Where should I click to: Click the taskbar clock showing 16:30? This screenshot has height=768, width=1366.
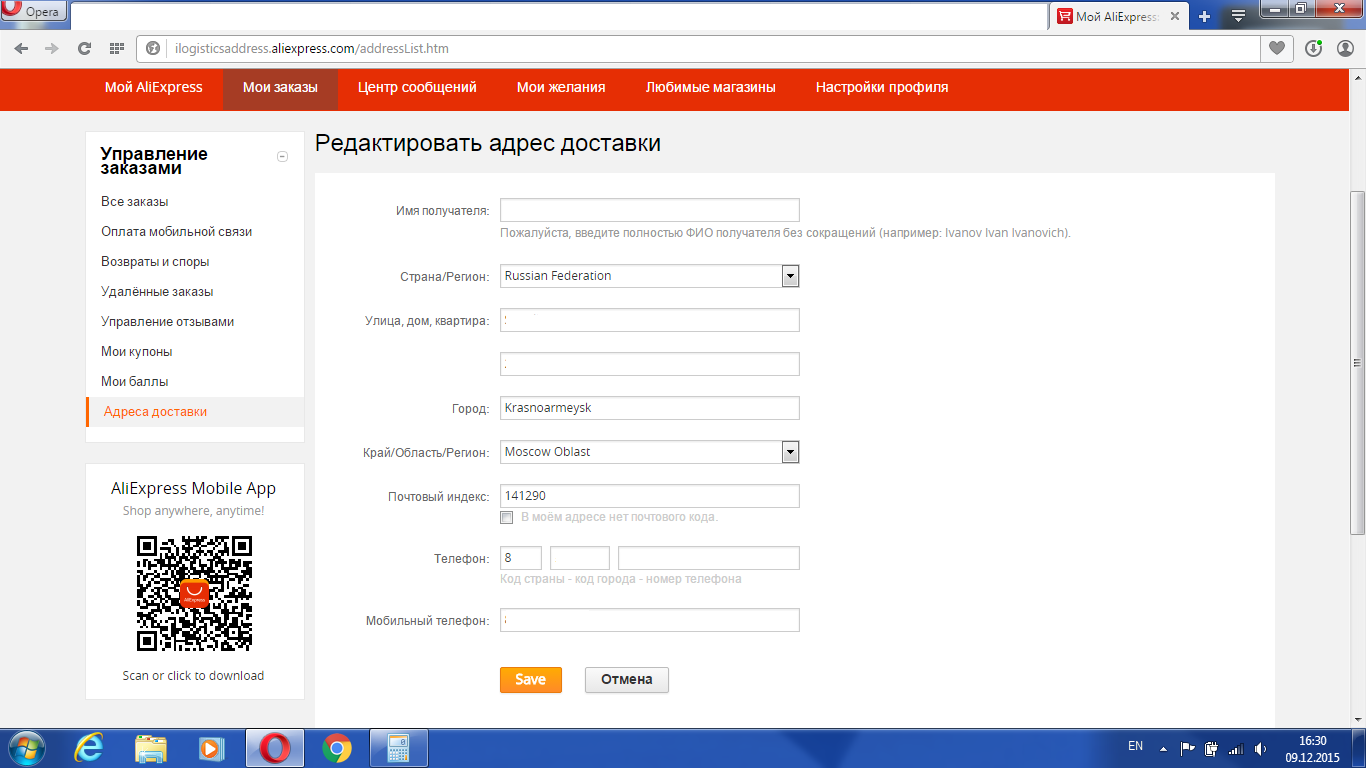point(1312,748)
